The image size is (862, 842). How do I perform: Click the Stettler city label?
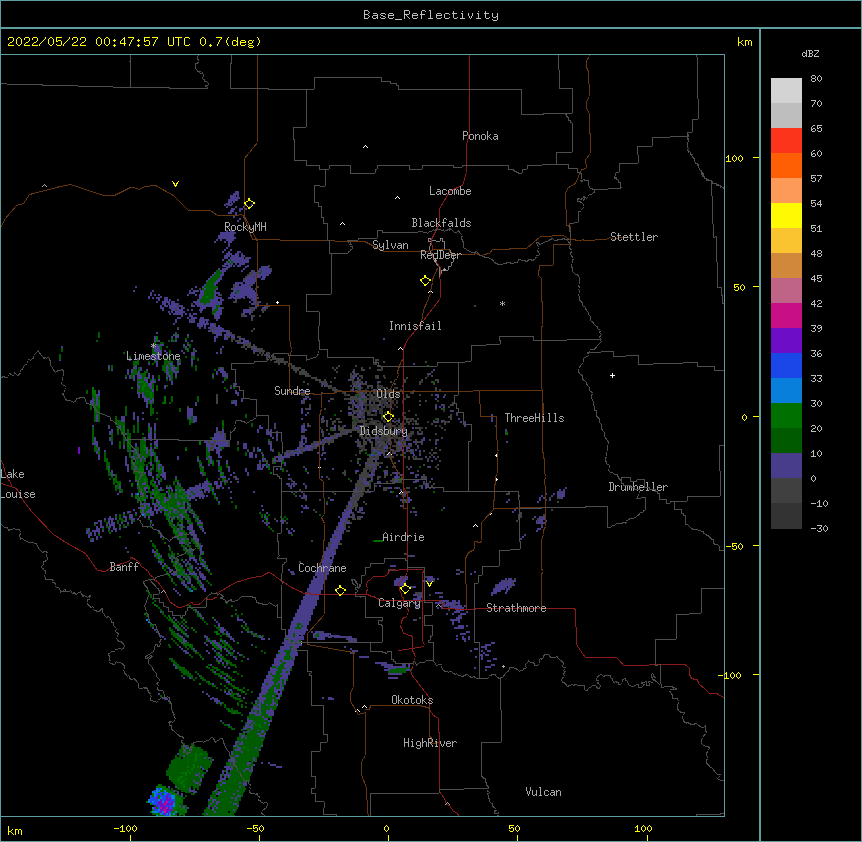click(x=634, y=237)
